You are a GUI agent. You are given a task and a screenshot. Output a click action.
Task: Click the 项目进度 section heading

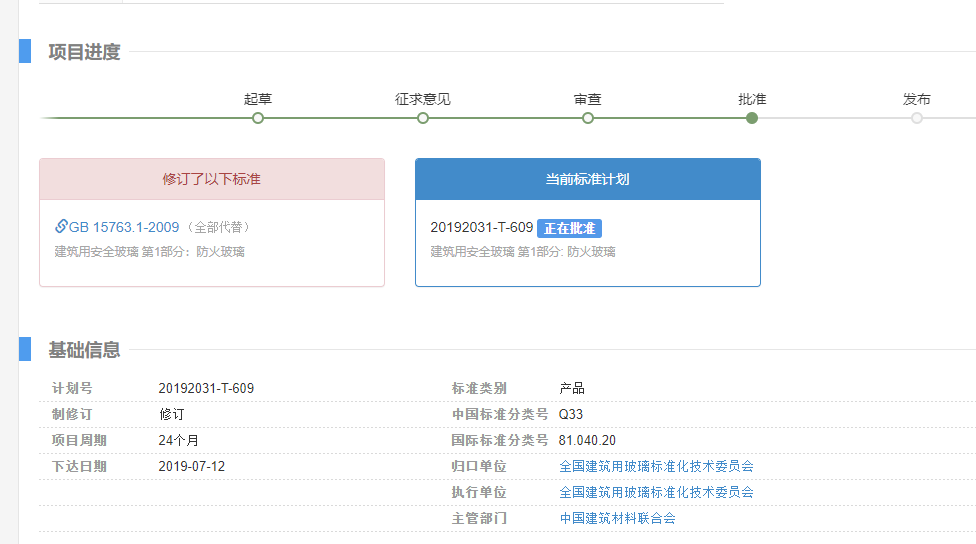point(84,52)
